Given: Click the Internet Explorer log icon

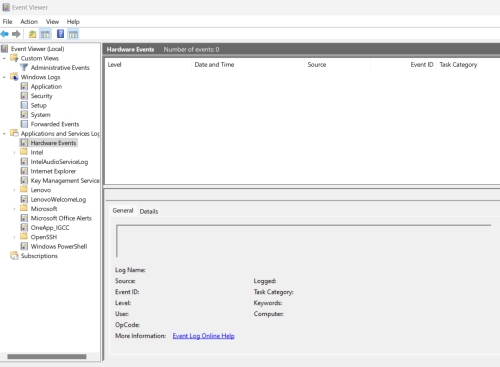Looking at the screenshot, I should [x=24, y=171].
